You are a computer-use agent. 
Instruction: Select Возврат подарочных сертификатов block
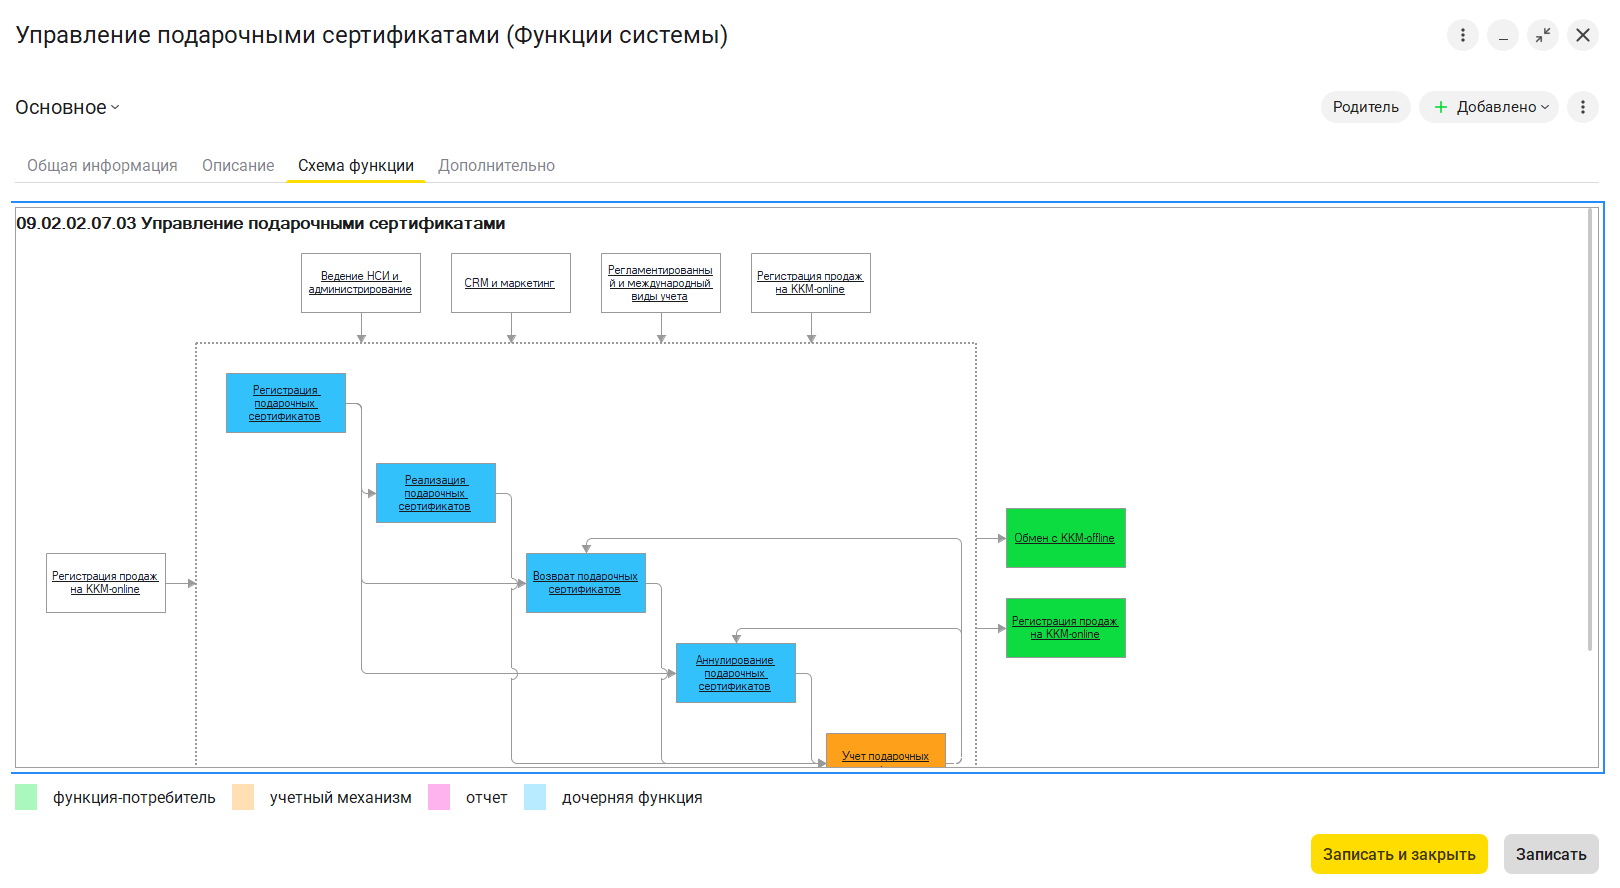click(585, 583)
